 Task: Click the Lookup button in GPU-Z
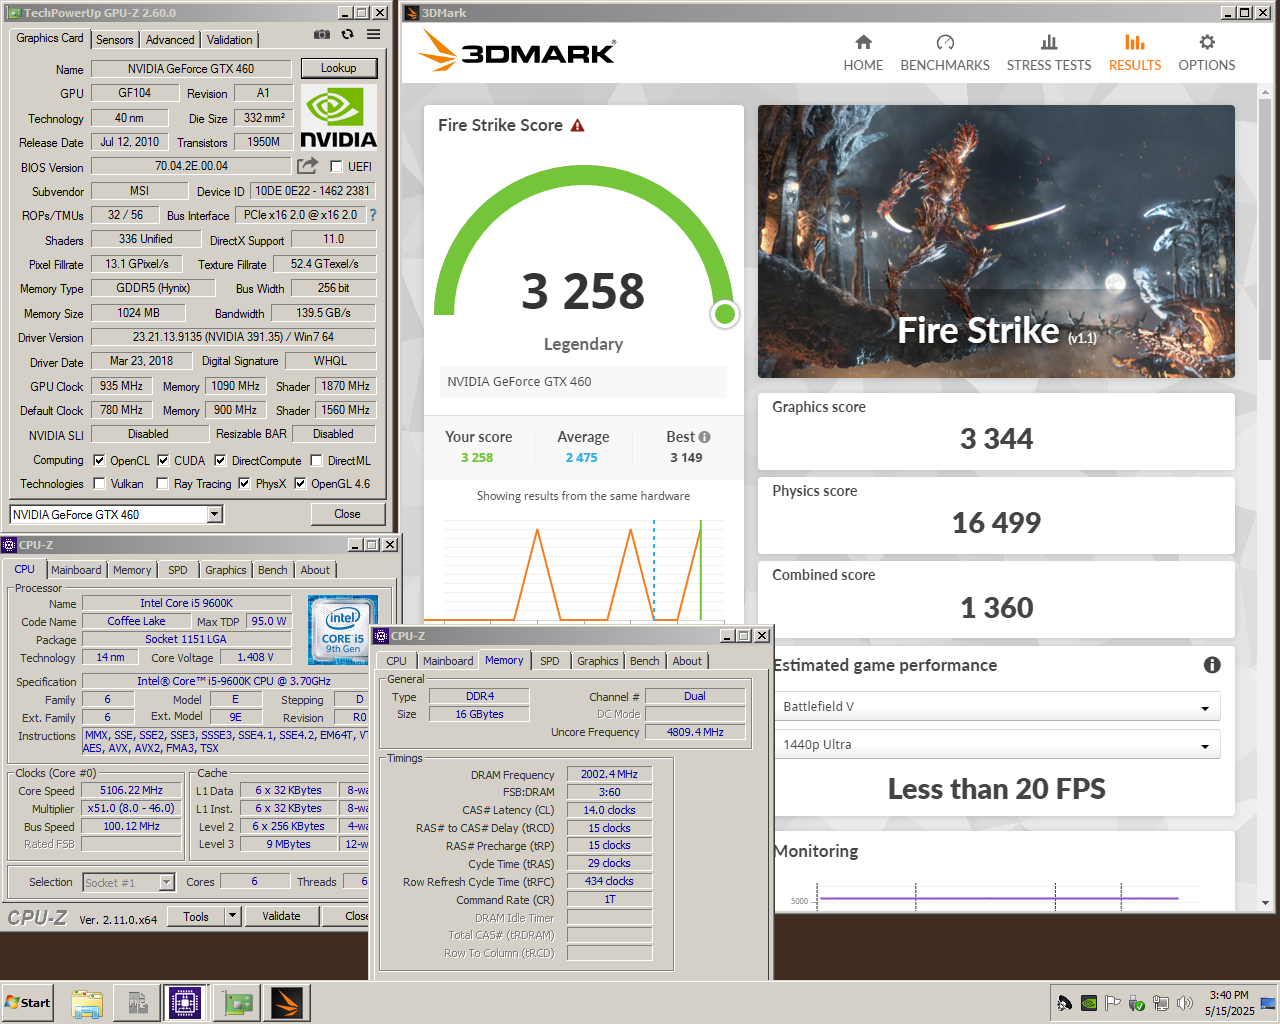[x=338, y=68]
